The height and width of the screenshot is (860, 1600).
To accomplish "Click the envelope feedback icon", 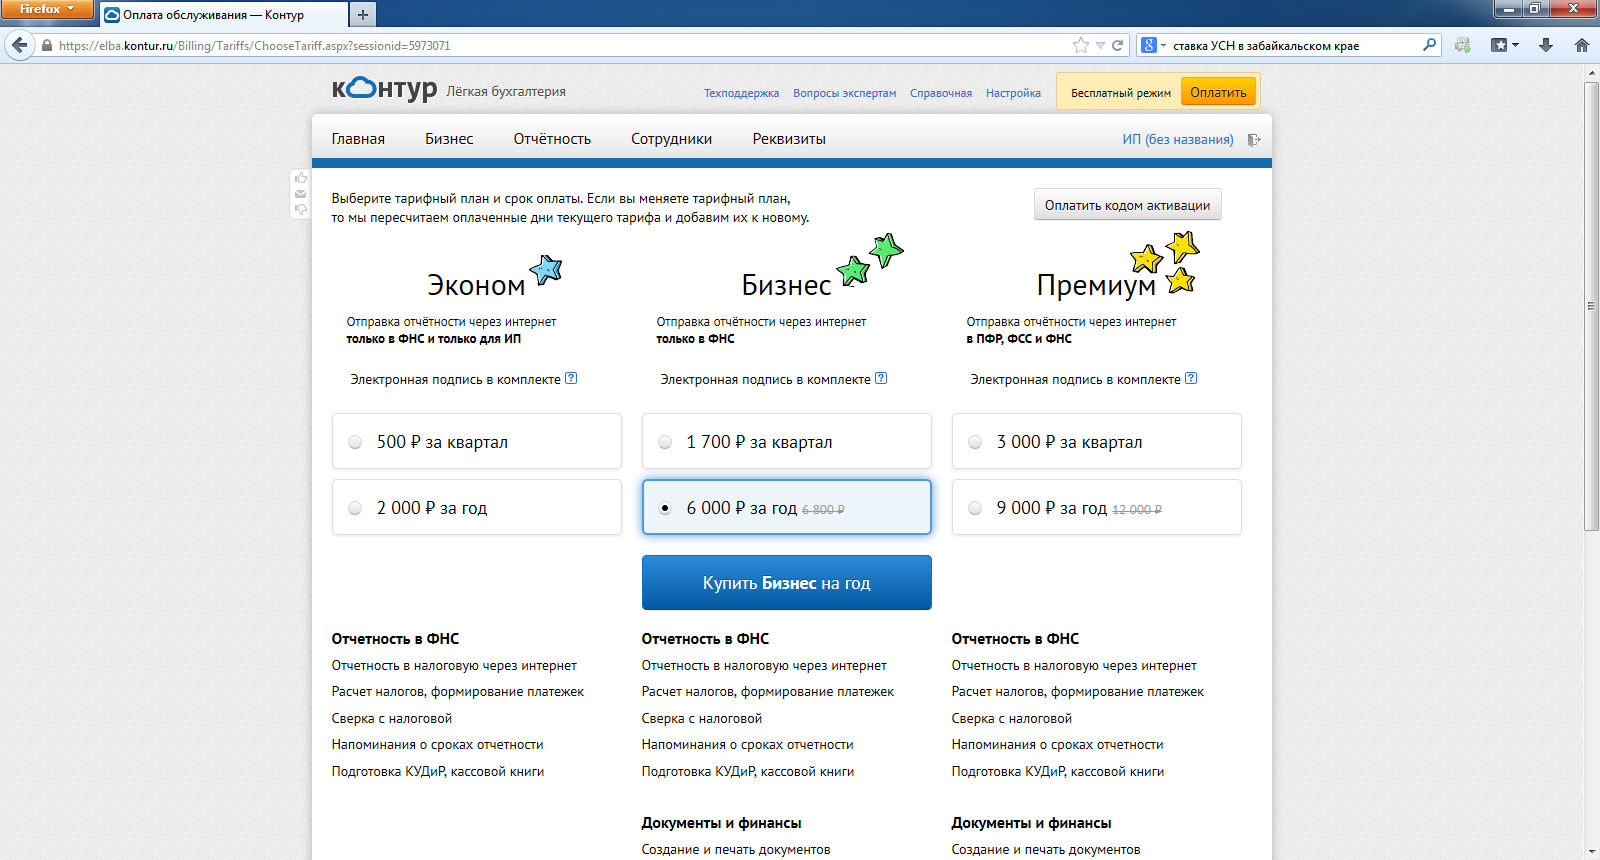I will (x=301, y=194).
